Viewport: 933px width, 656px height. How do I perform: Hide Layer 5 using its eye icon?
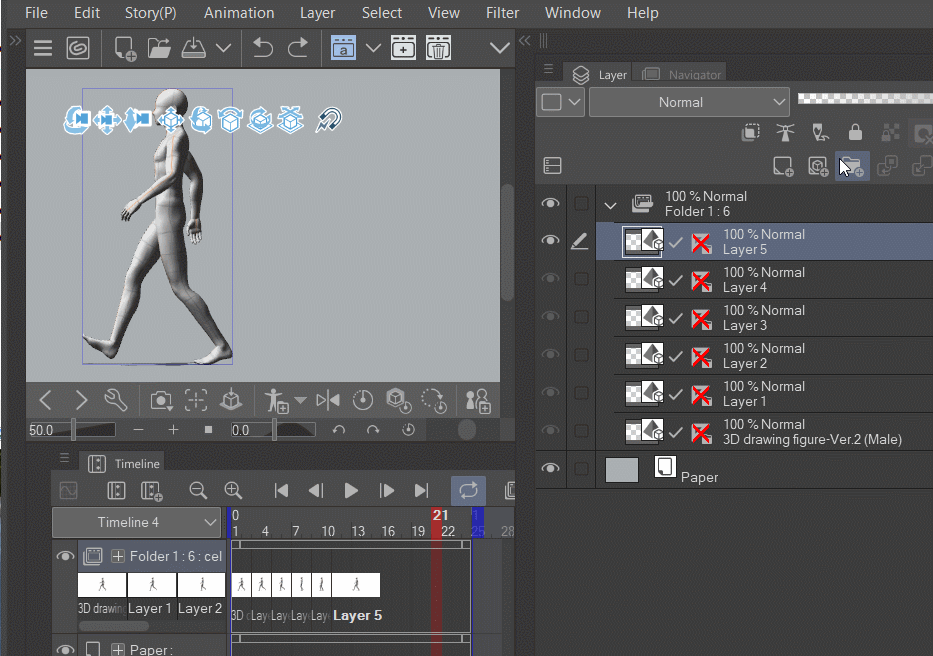550,241
